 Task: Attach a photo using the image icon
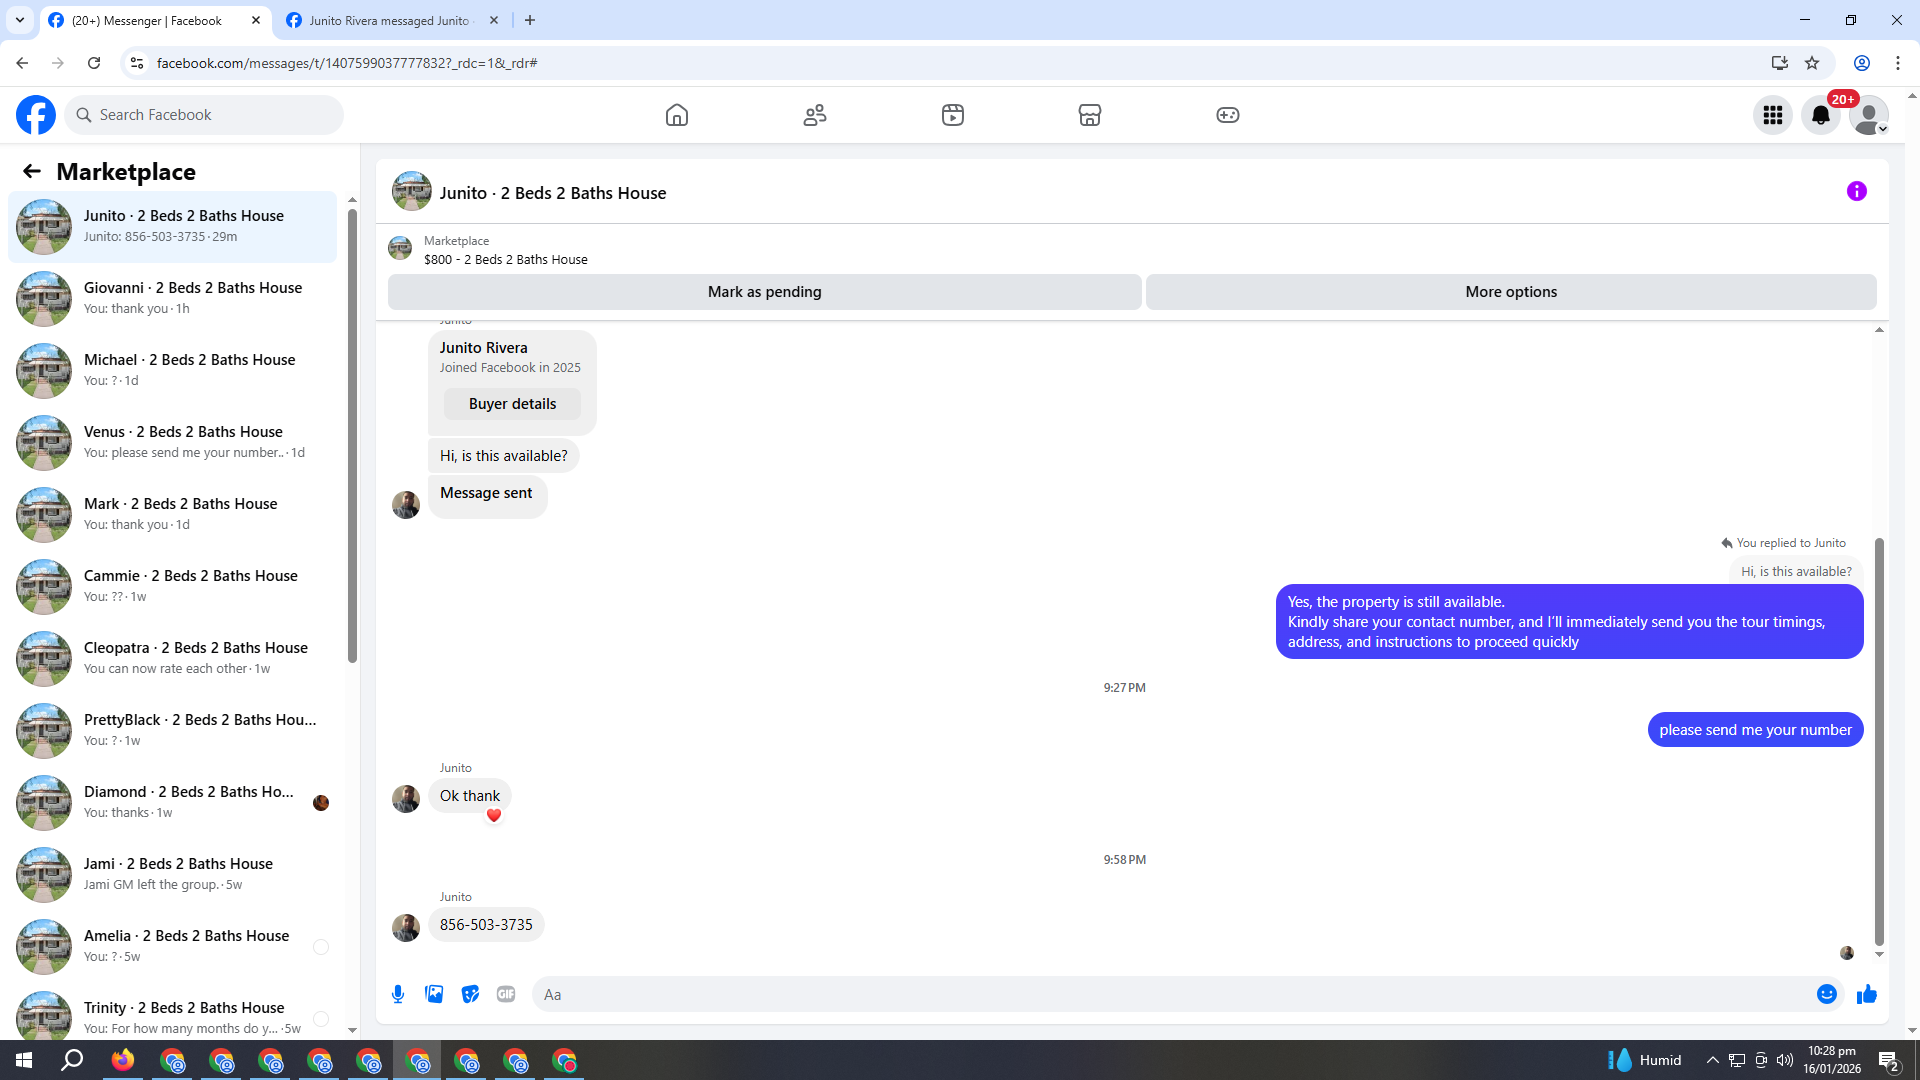(434, 994)
